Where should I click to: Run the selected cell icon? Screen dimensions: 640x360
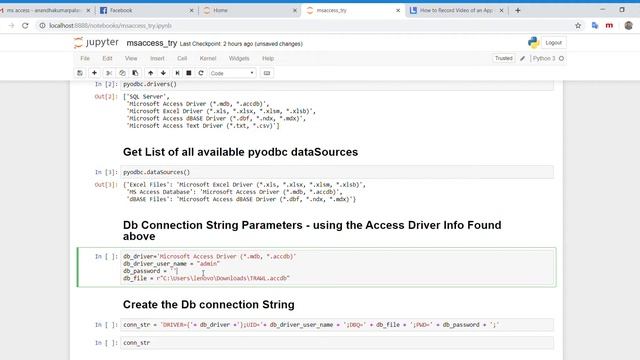(177, 73)
